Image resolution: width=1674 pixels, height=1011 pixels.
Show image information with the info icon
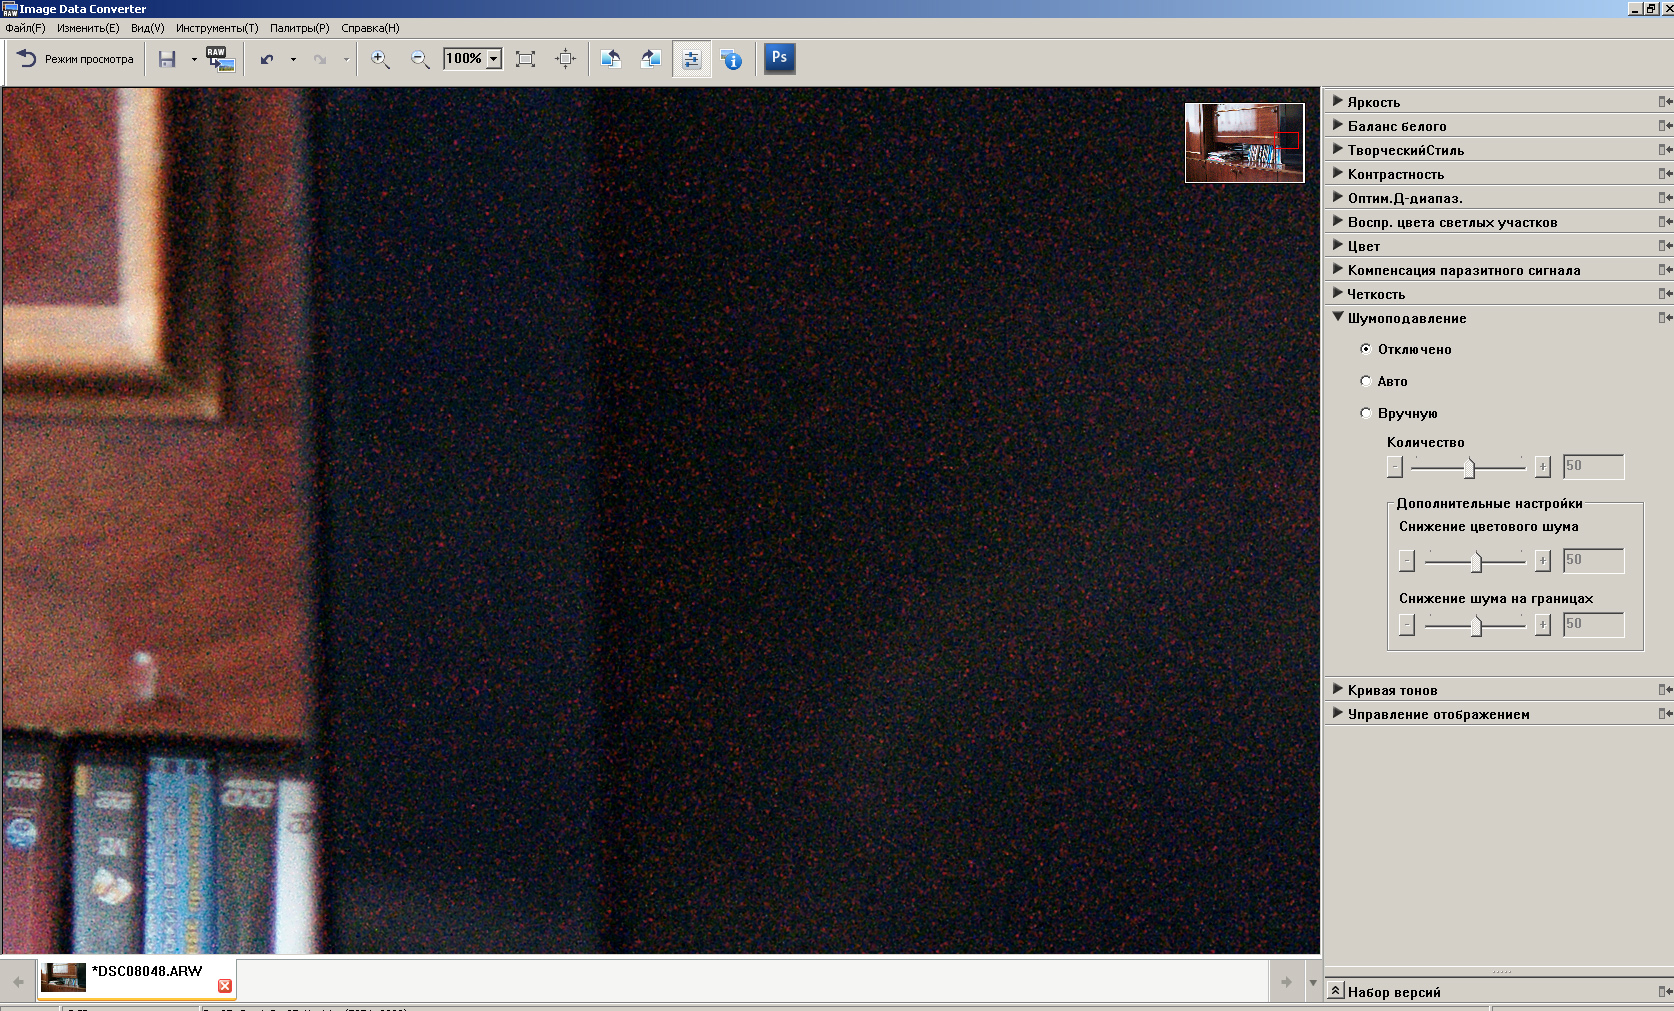coord(731,60)
